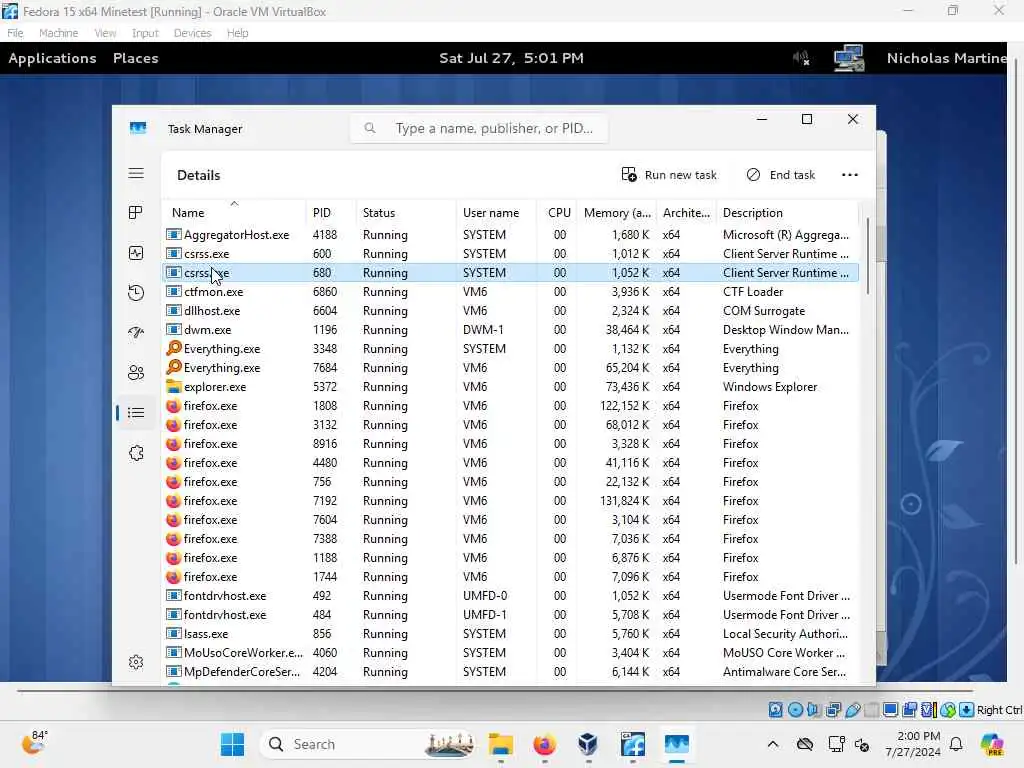This screenshot has height=768, width=1024.
Task: Open Firefox from taskbar
Action: pyautogui.click(x=544, y=744)
